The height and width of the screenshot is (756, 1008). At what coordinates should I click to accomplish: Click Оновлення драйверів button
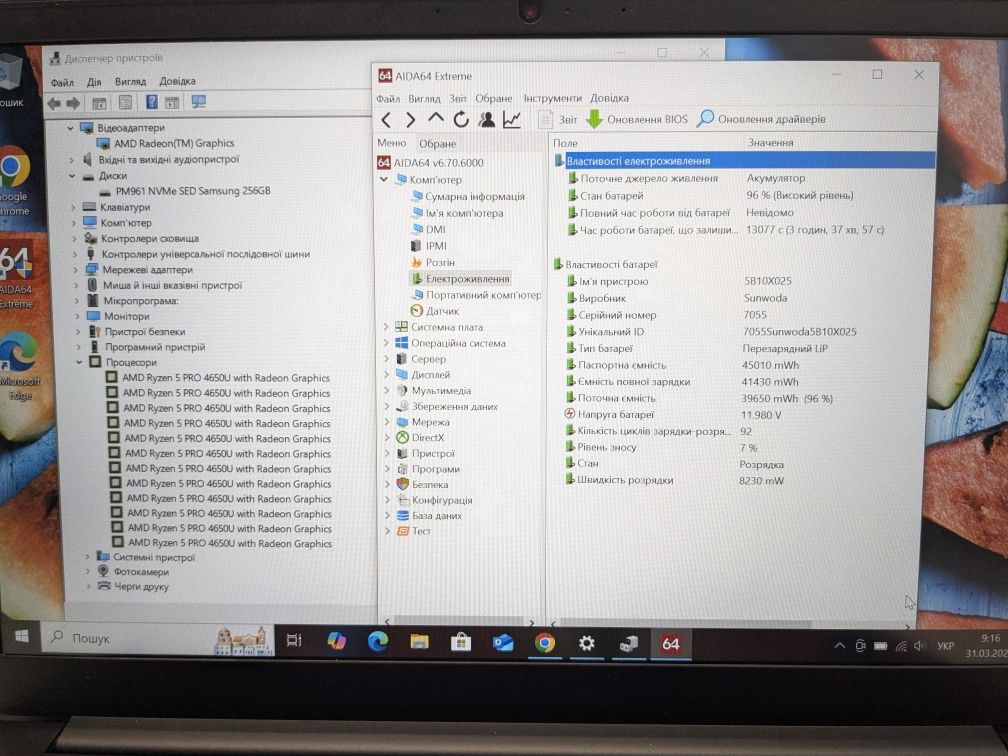(762, 119)
